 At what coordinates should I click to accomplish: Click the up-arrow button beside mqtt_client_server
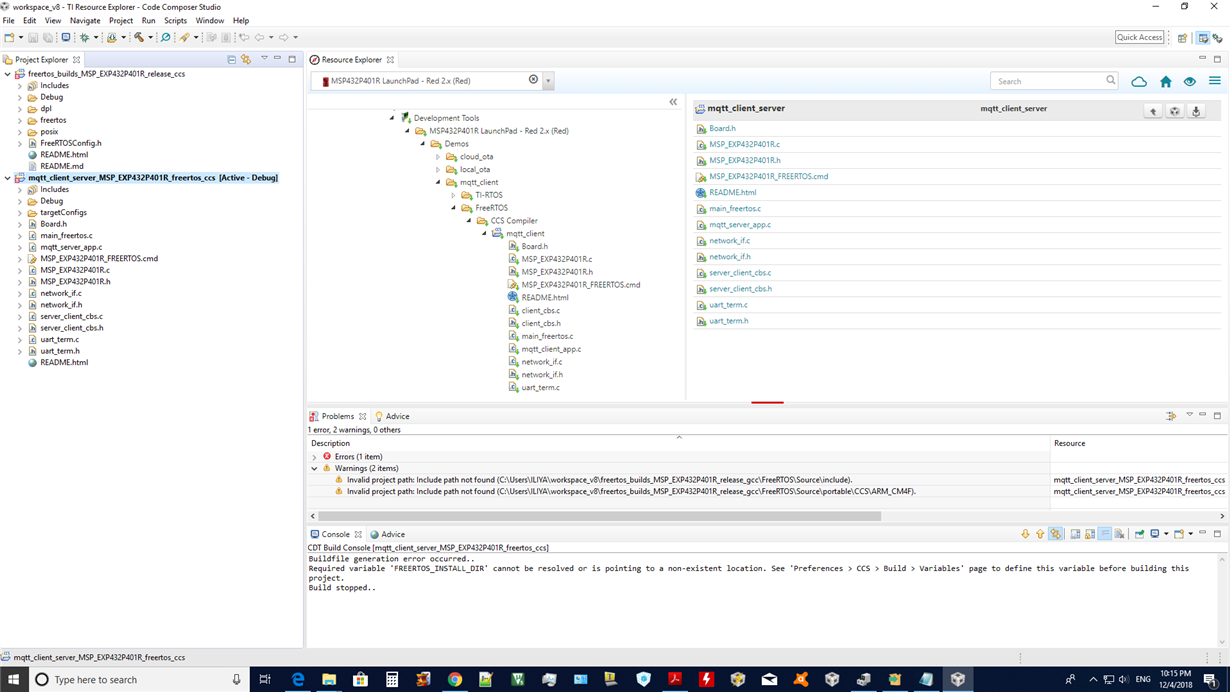coord(1153,111)
